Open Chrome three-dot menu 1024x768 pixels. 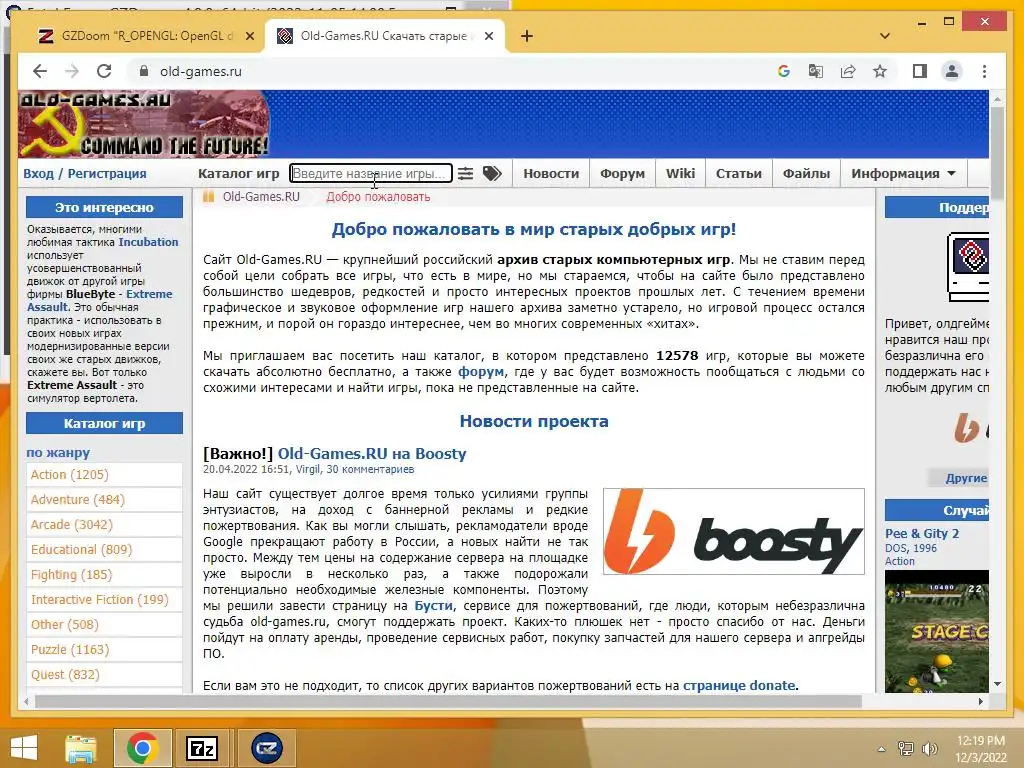984,71
